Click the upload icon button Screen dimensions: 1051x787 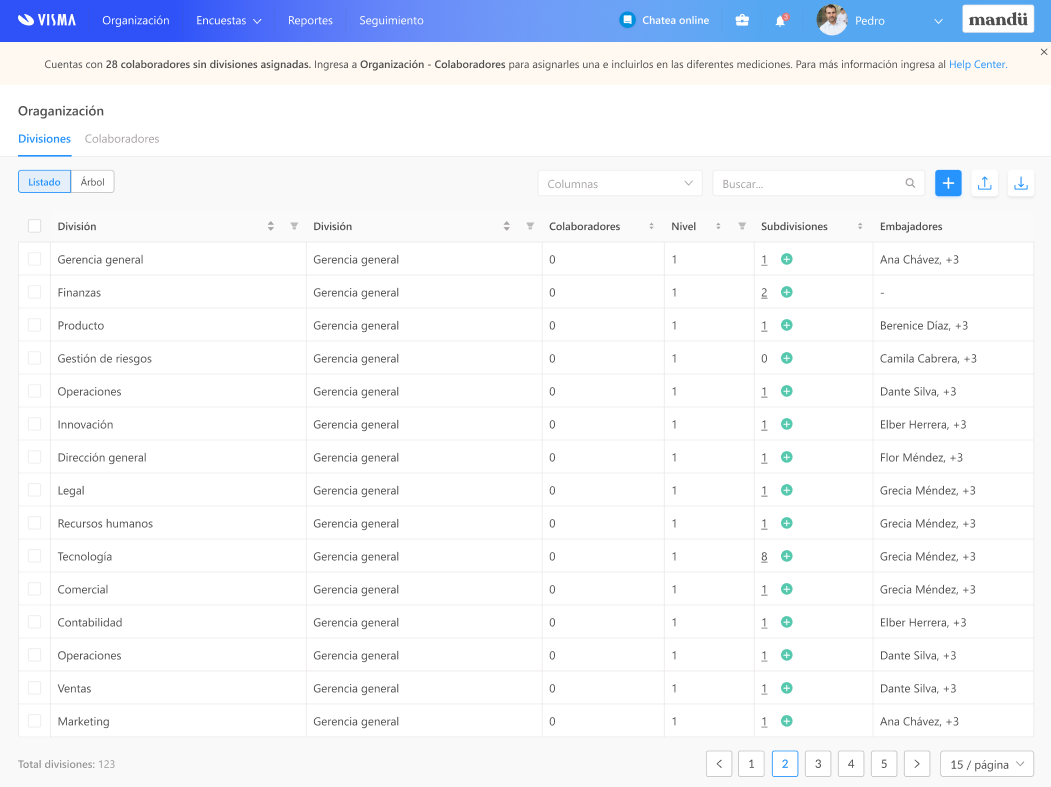984,183
